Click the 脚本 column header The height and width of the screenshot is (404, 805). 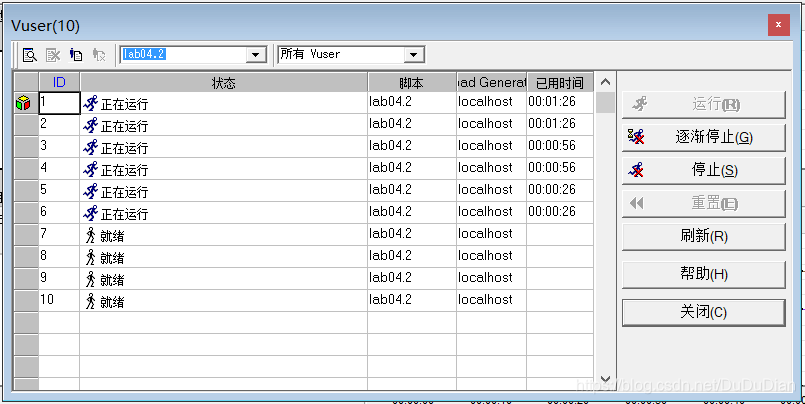tap(412, 82)
